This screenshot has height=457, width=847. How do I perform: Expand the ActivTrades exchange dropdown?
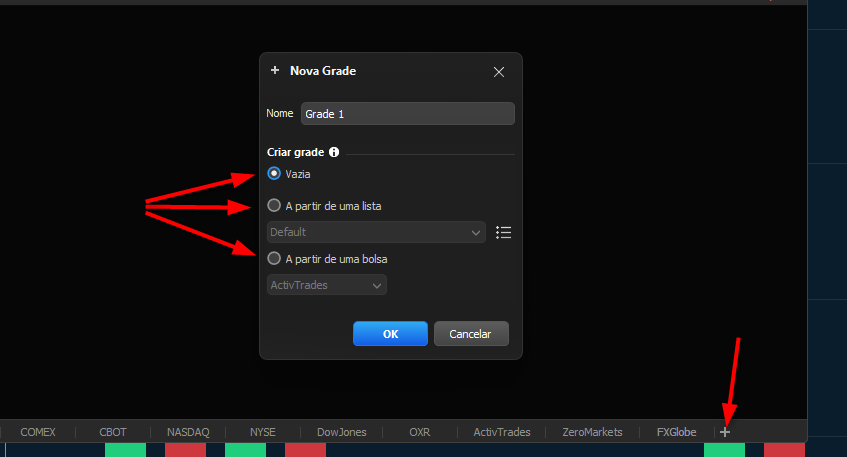coord(327,285)
